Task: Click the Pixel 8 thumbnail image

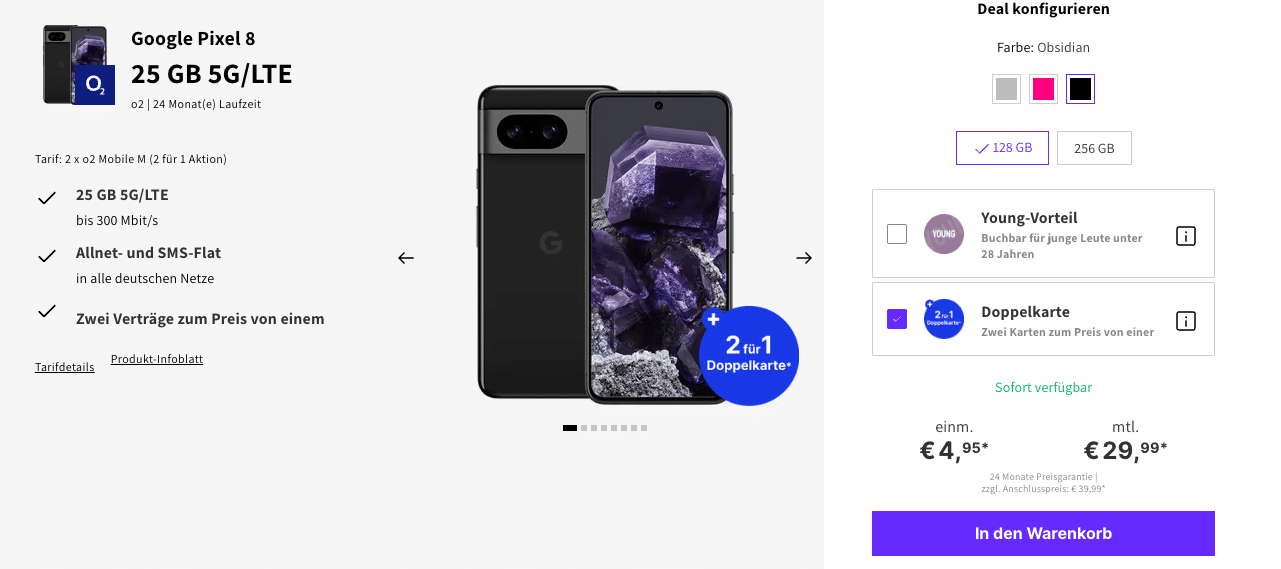Action: (x=75, y=64)
